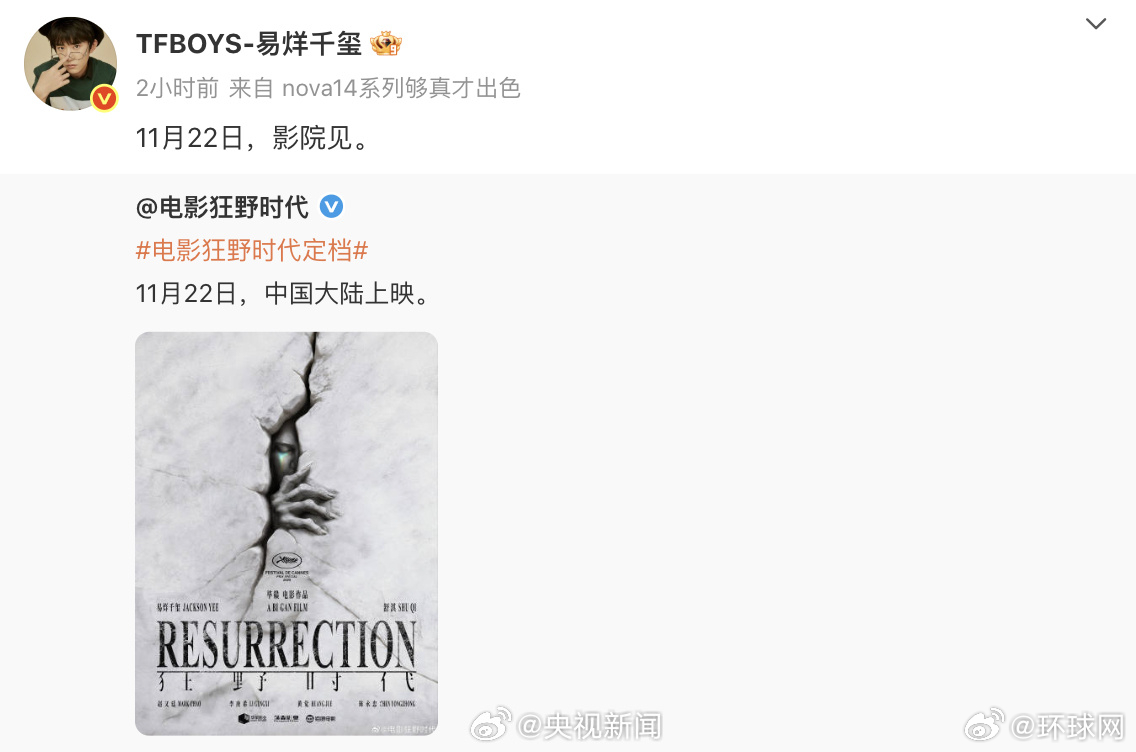
Task: Click the gold crown member badge icon
Action: pos(385,43)
